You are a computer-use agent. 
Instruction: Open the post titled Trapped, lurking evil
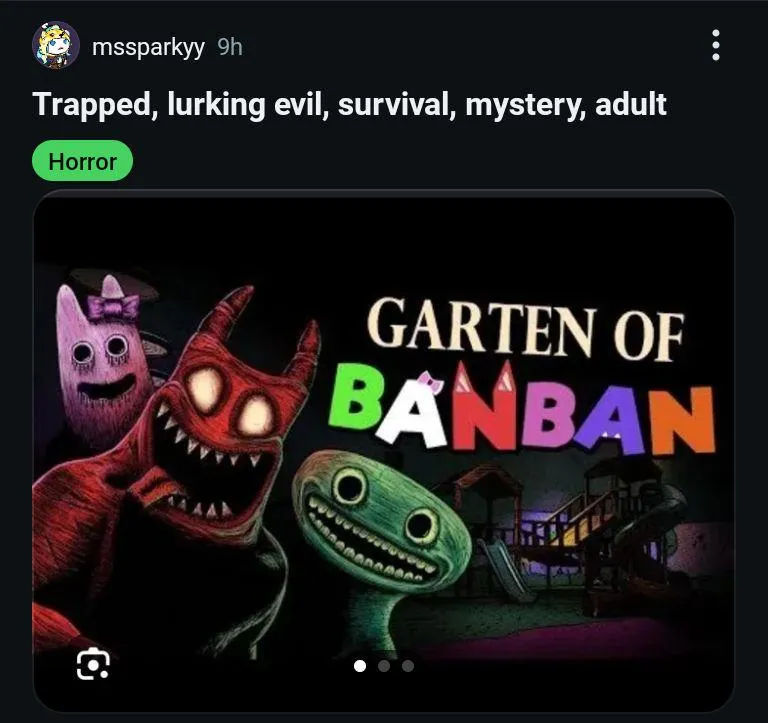(349, 105)
